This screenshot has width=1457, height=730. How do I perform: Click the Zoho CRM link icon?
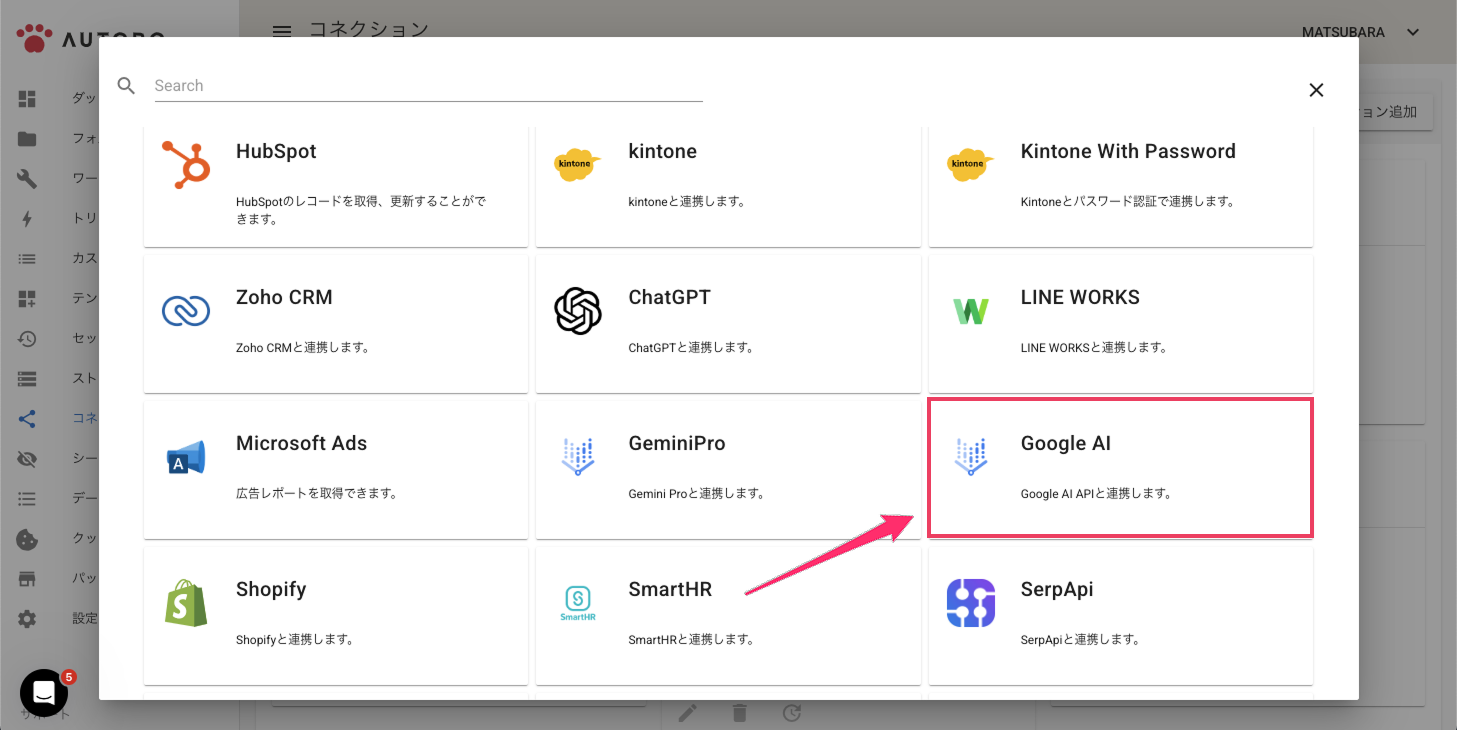186,311
